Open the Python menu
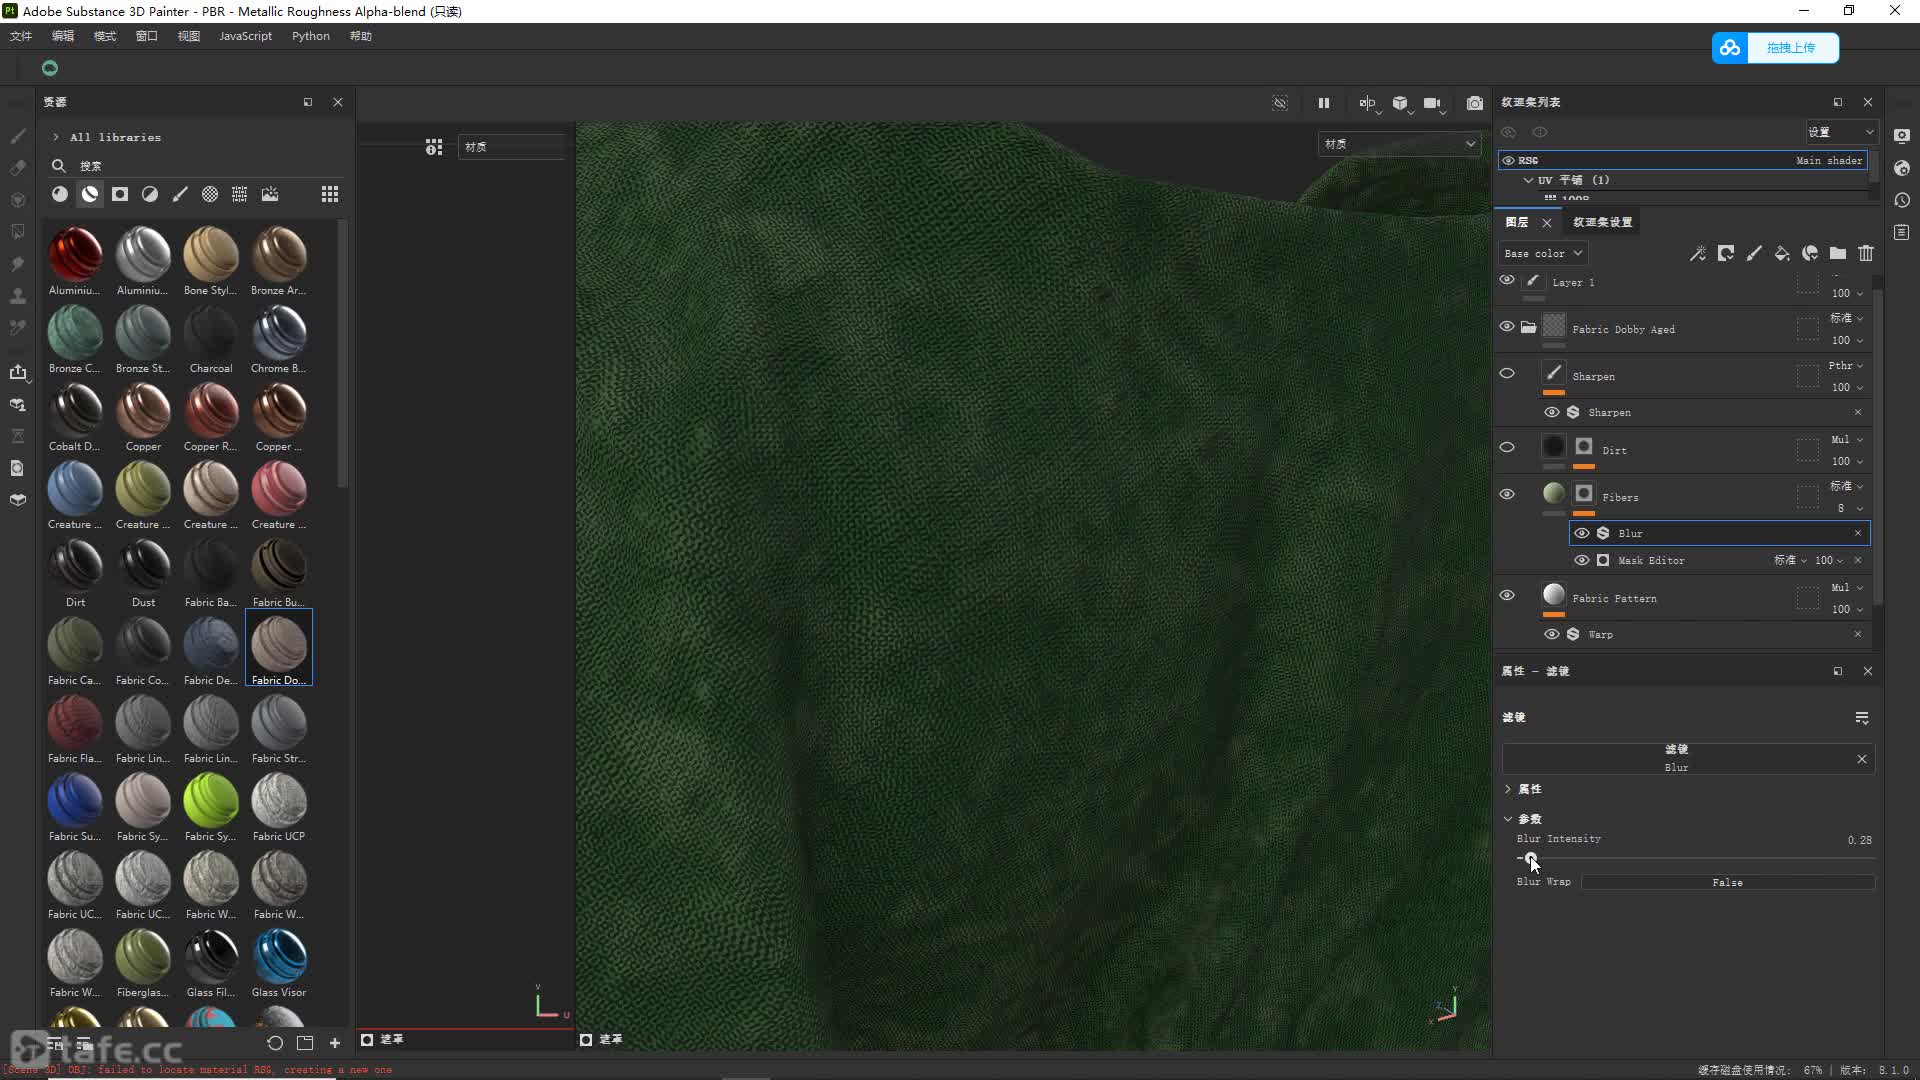 (311, 36)
